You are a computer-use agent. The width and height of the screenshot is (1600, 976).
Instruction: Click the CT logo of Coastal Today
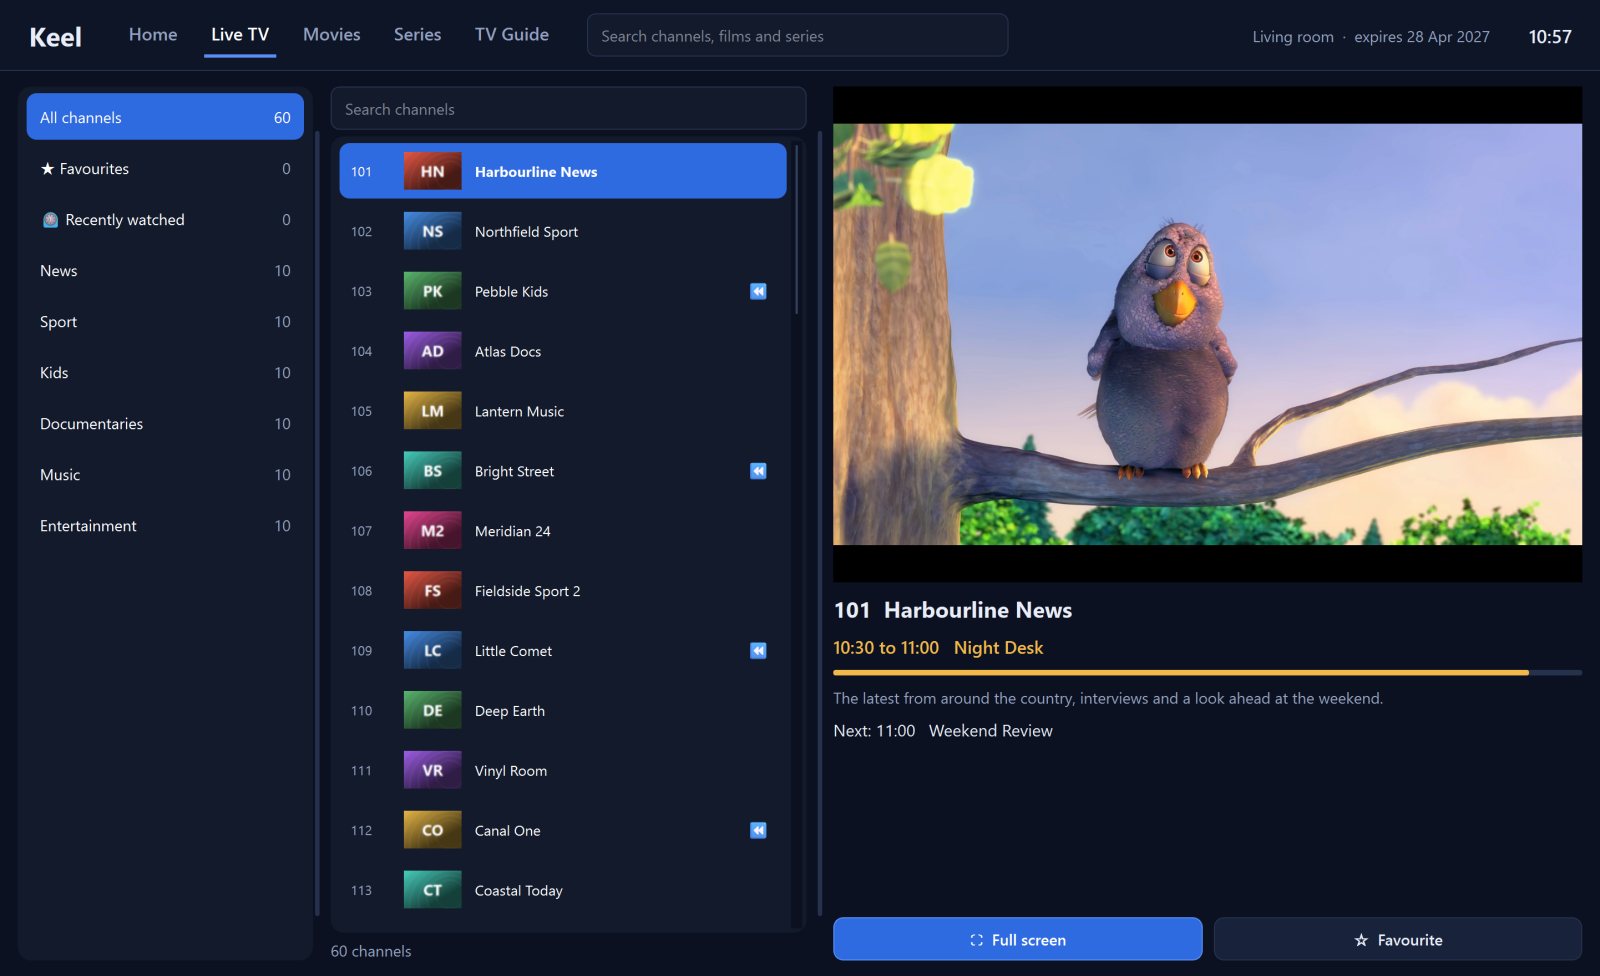[432, 890]
